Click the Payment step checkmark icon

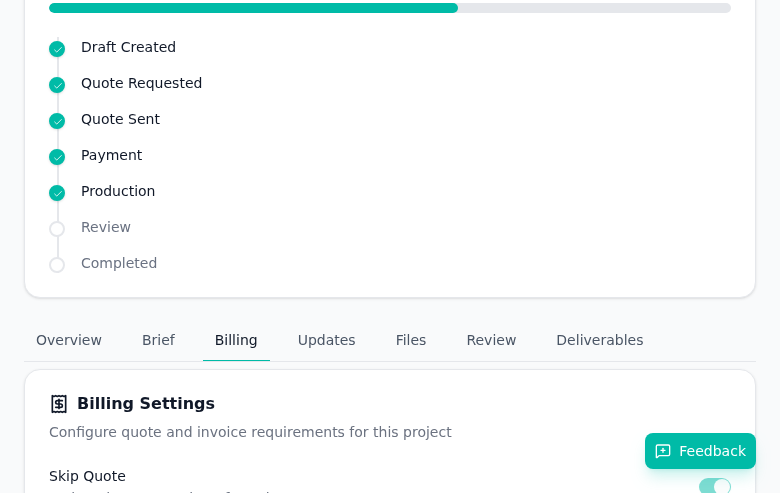[57, 157]
